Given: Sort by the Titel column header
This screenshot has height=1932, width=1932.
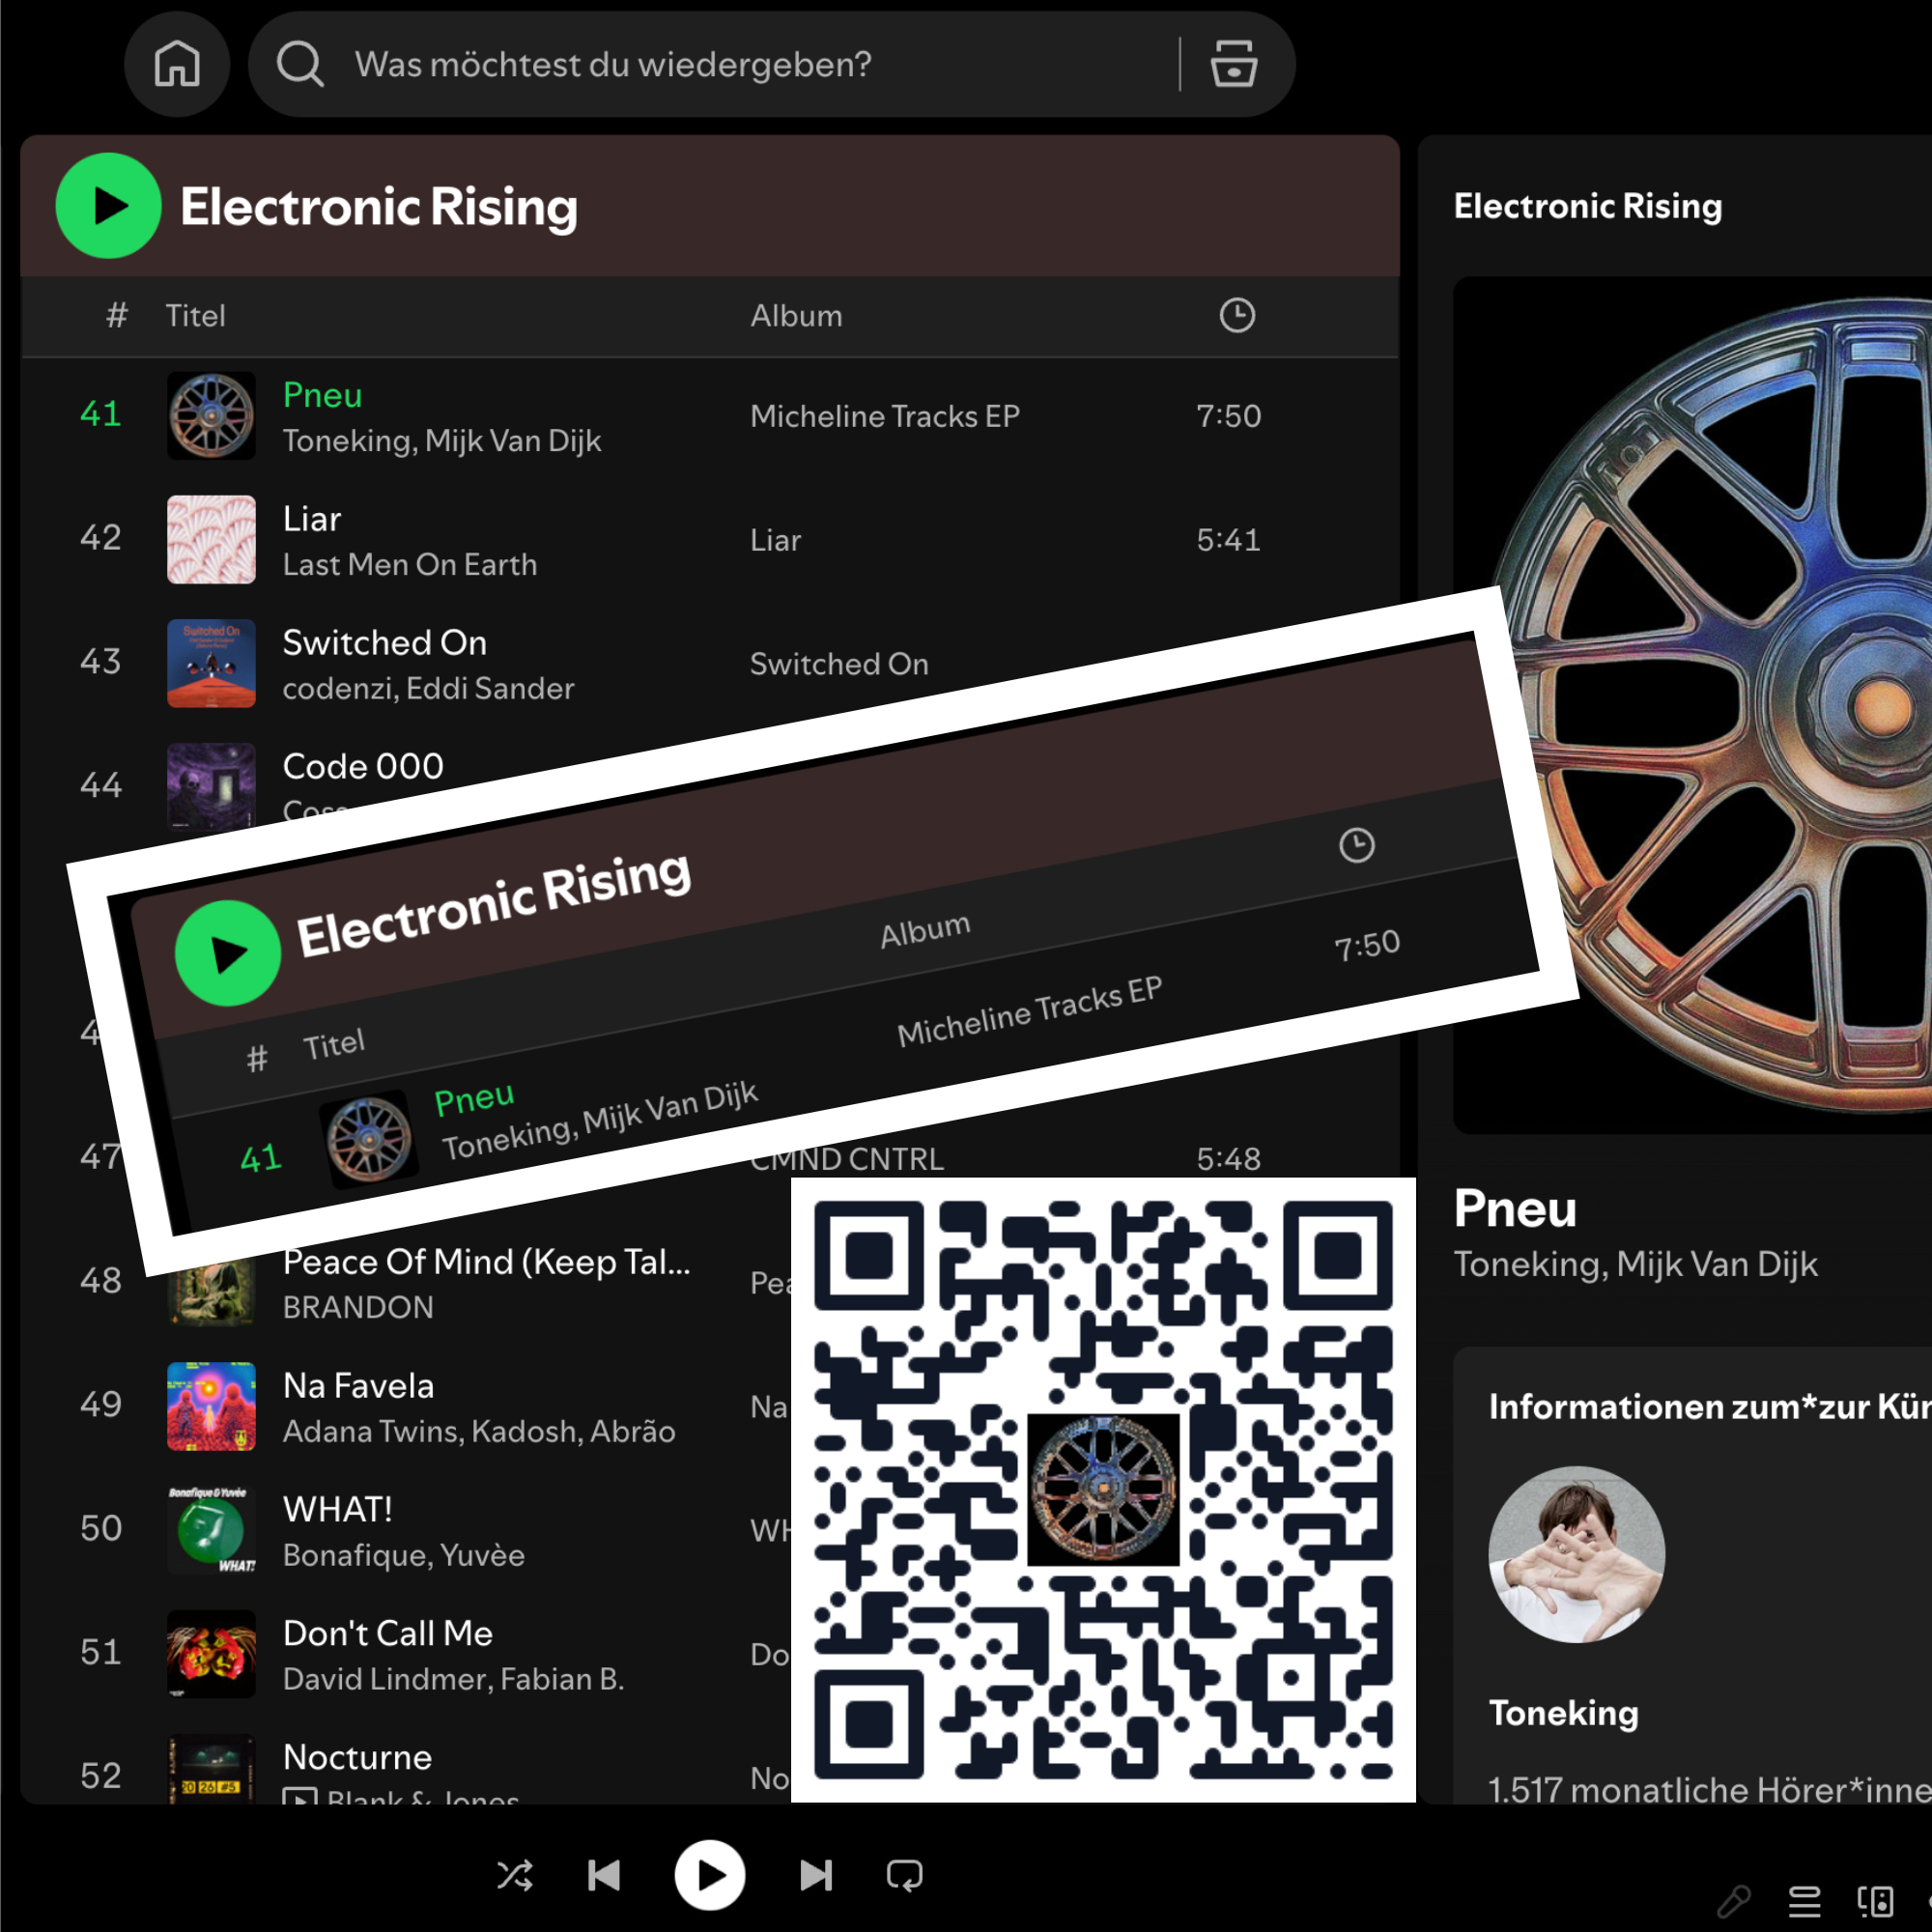Looking at the screenshot, I should [x=195, y=316].
